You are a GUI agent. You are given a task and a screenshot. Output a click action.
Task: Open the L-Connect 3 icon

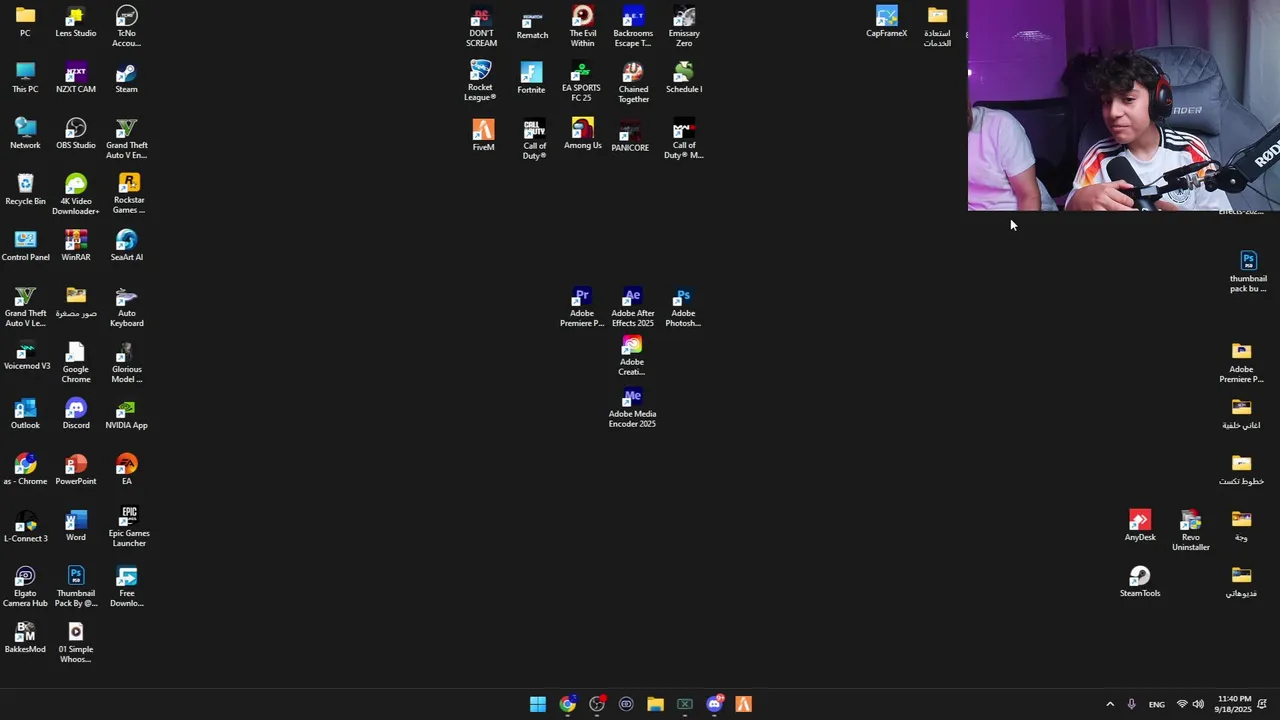tap(25, 526)
